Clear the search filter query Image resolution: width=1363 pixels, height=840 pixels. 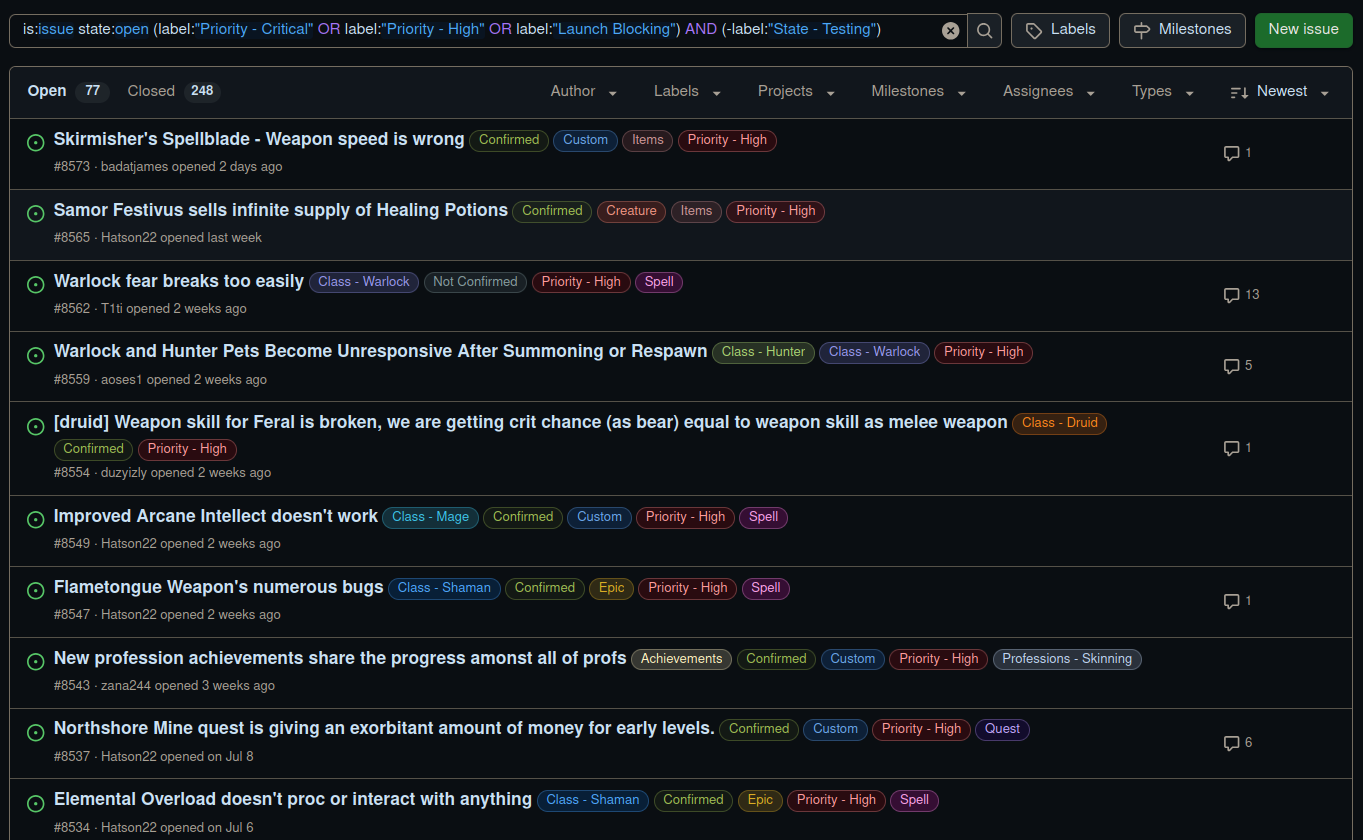[x=951, y=30]
